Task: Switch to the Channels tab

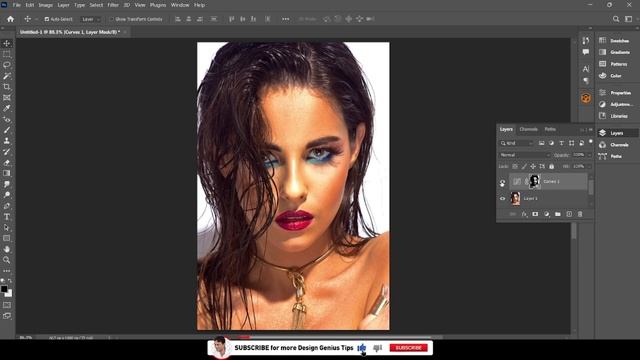Action: (529, 129)
